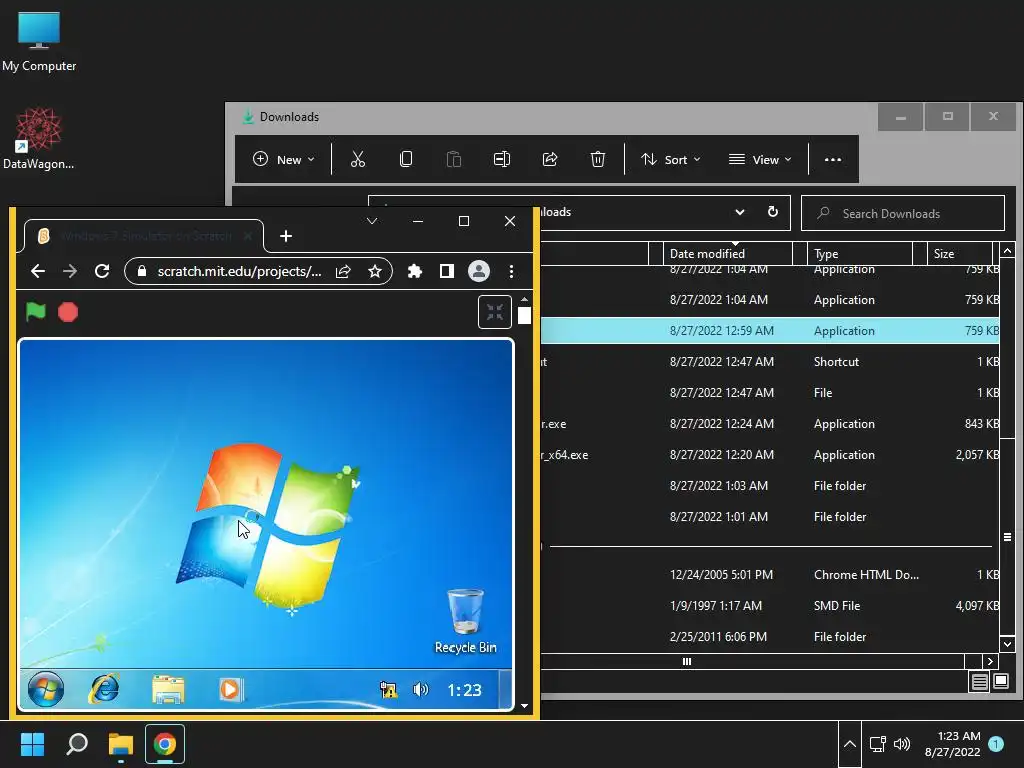The height and width of the screenshot is (768, 1024).
Task: Click Chrome's back arrow
Action: [38, 271]
